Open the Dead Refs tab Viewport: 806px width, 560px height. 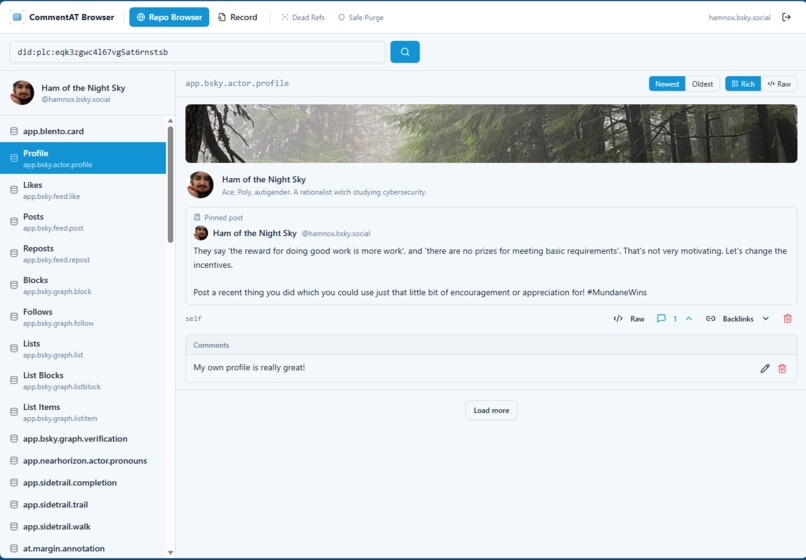tap(303, 17)
